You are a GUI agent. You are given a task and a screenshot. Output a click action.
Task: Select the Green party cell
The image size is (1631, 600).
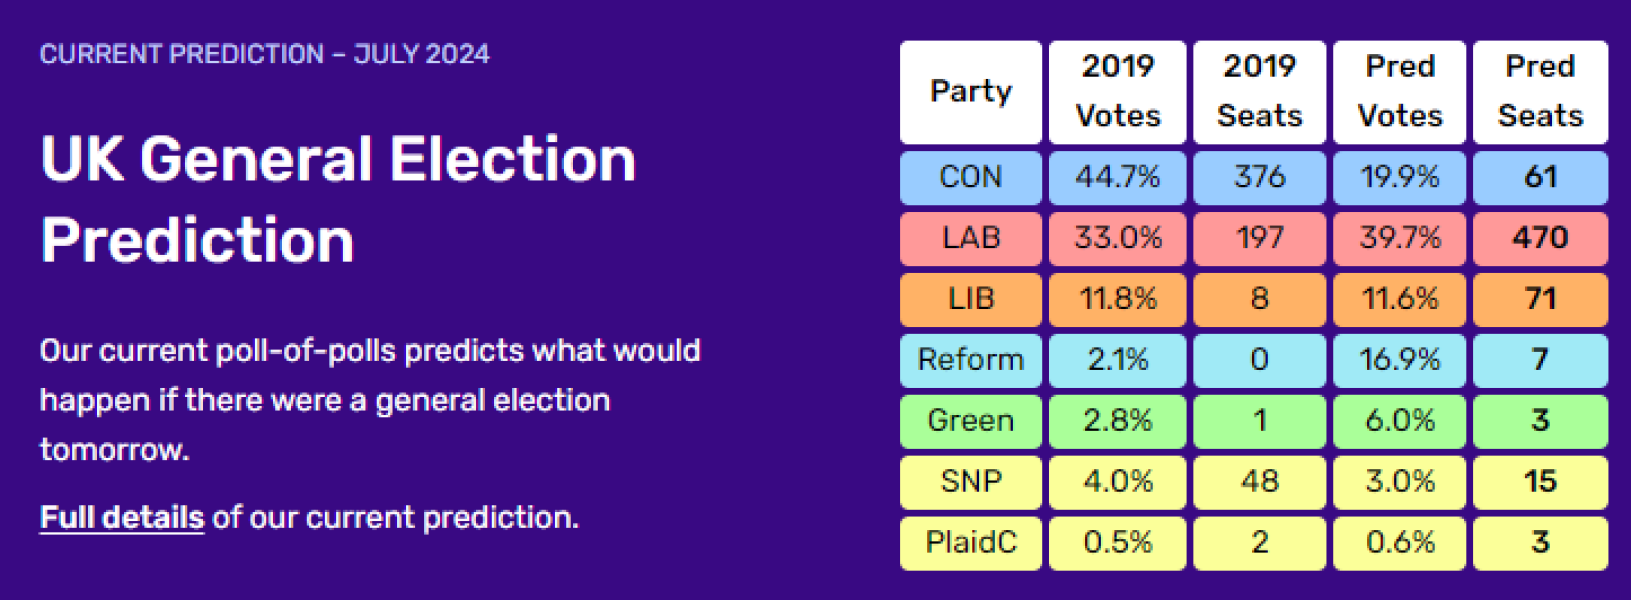point(970,421)
